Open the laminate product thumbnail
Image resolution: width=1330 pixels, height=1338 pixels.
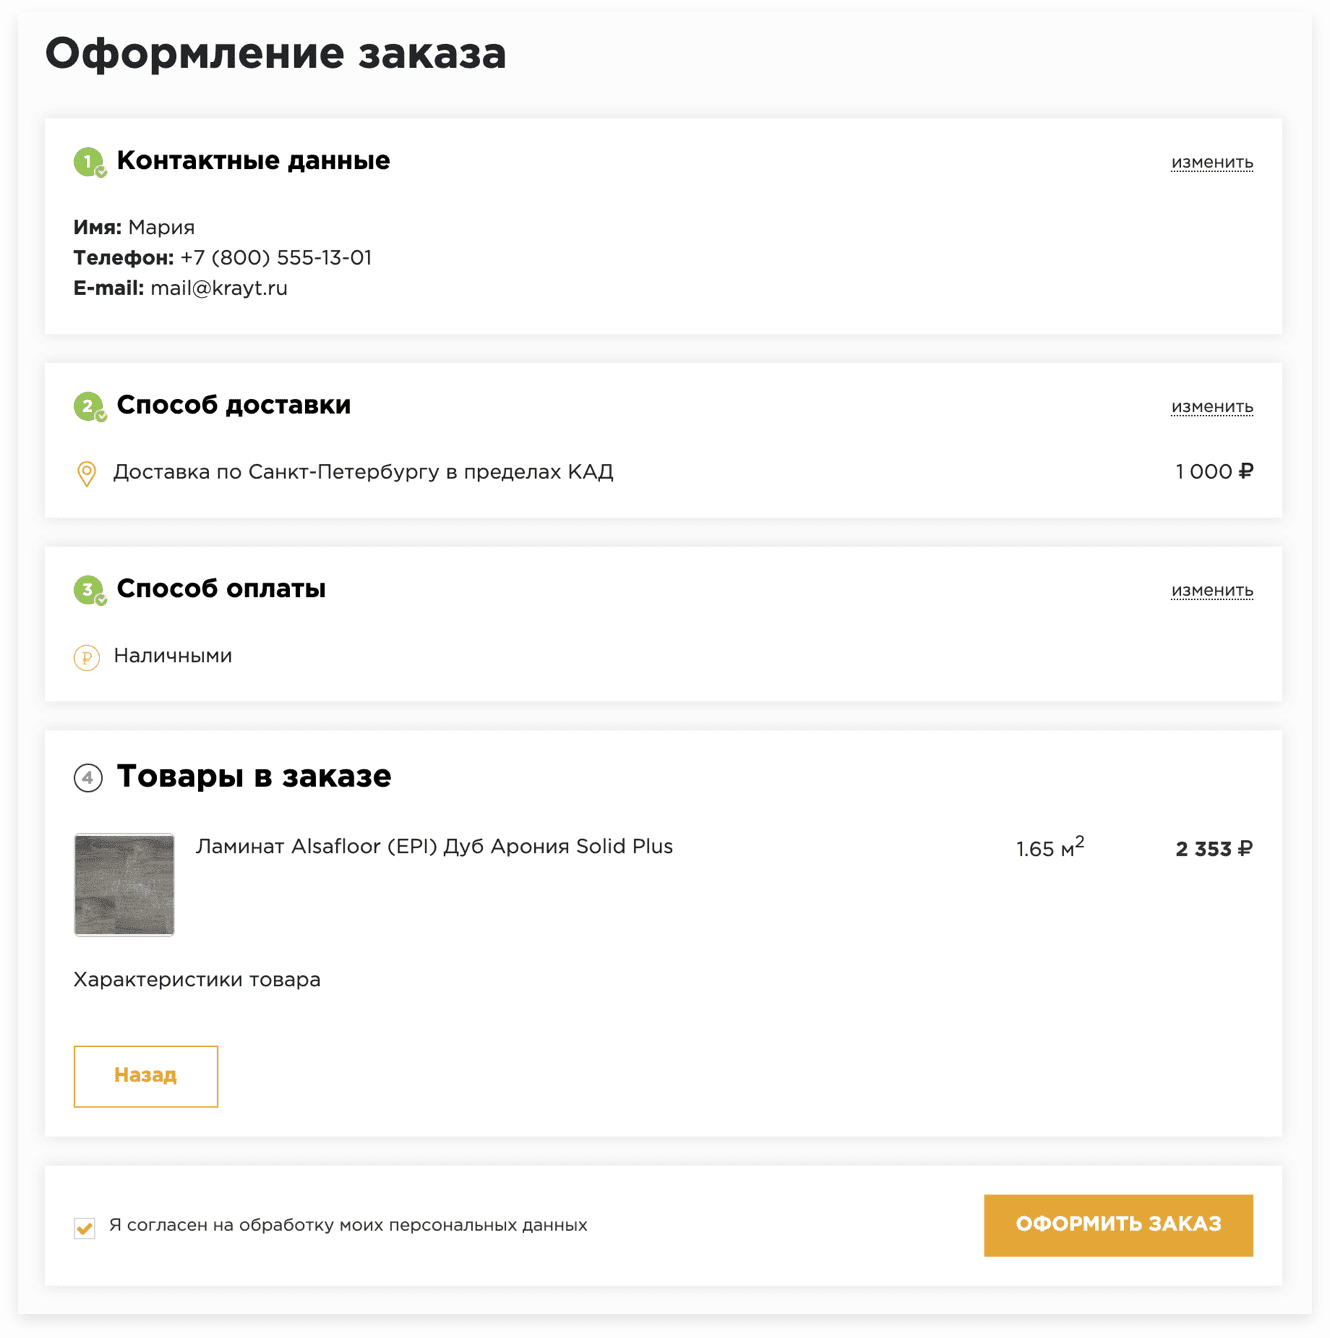(x=124, y=885)
